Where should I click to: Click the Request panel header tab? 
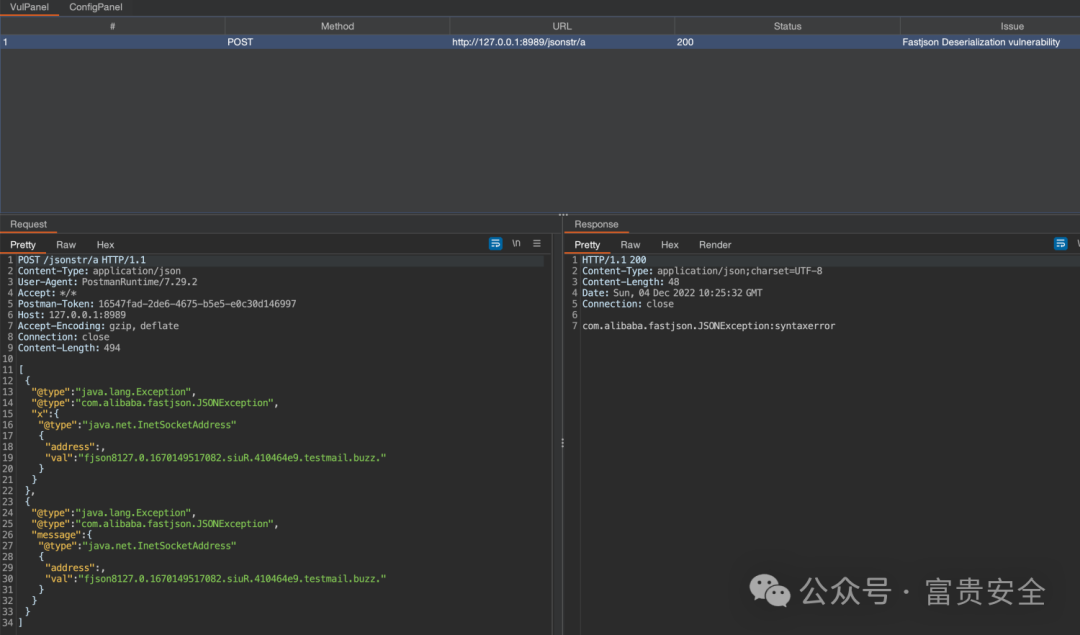click(x=28, y=225)
